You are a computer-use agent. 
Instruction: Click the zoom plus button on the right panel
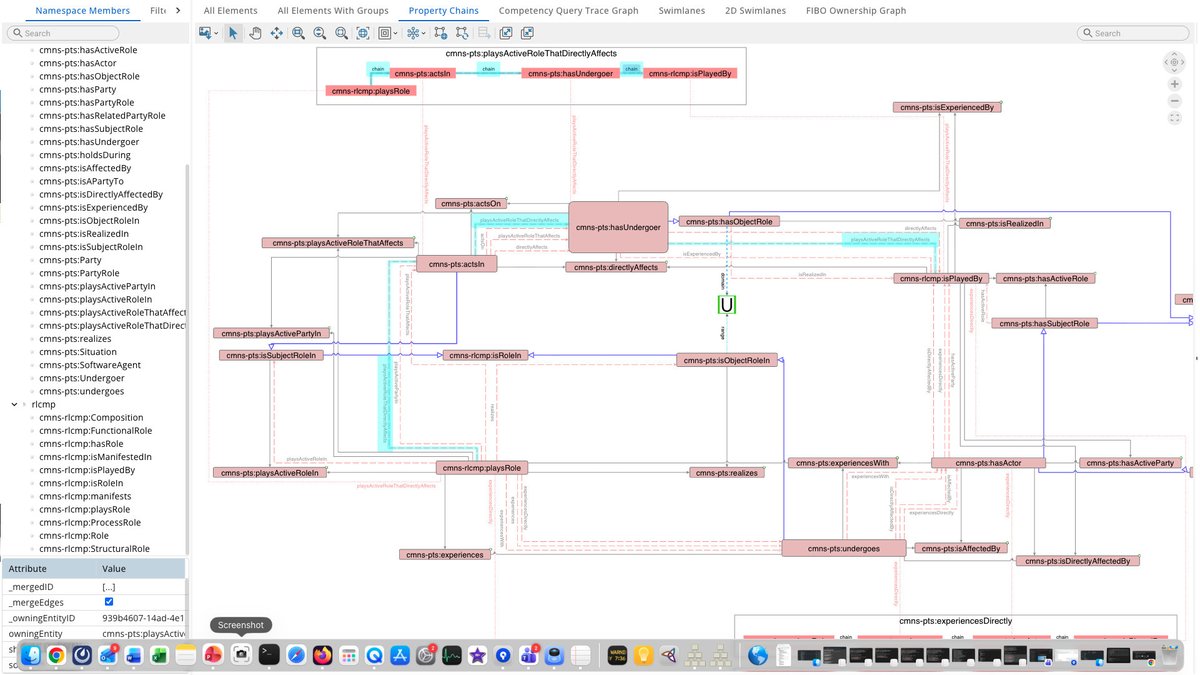(x=1174, y=84)
